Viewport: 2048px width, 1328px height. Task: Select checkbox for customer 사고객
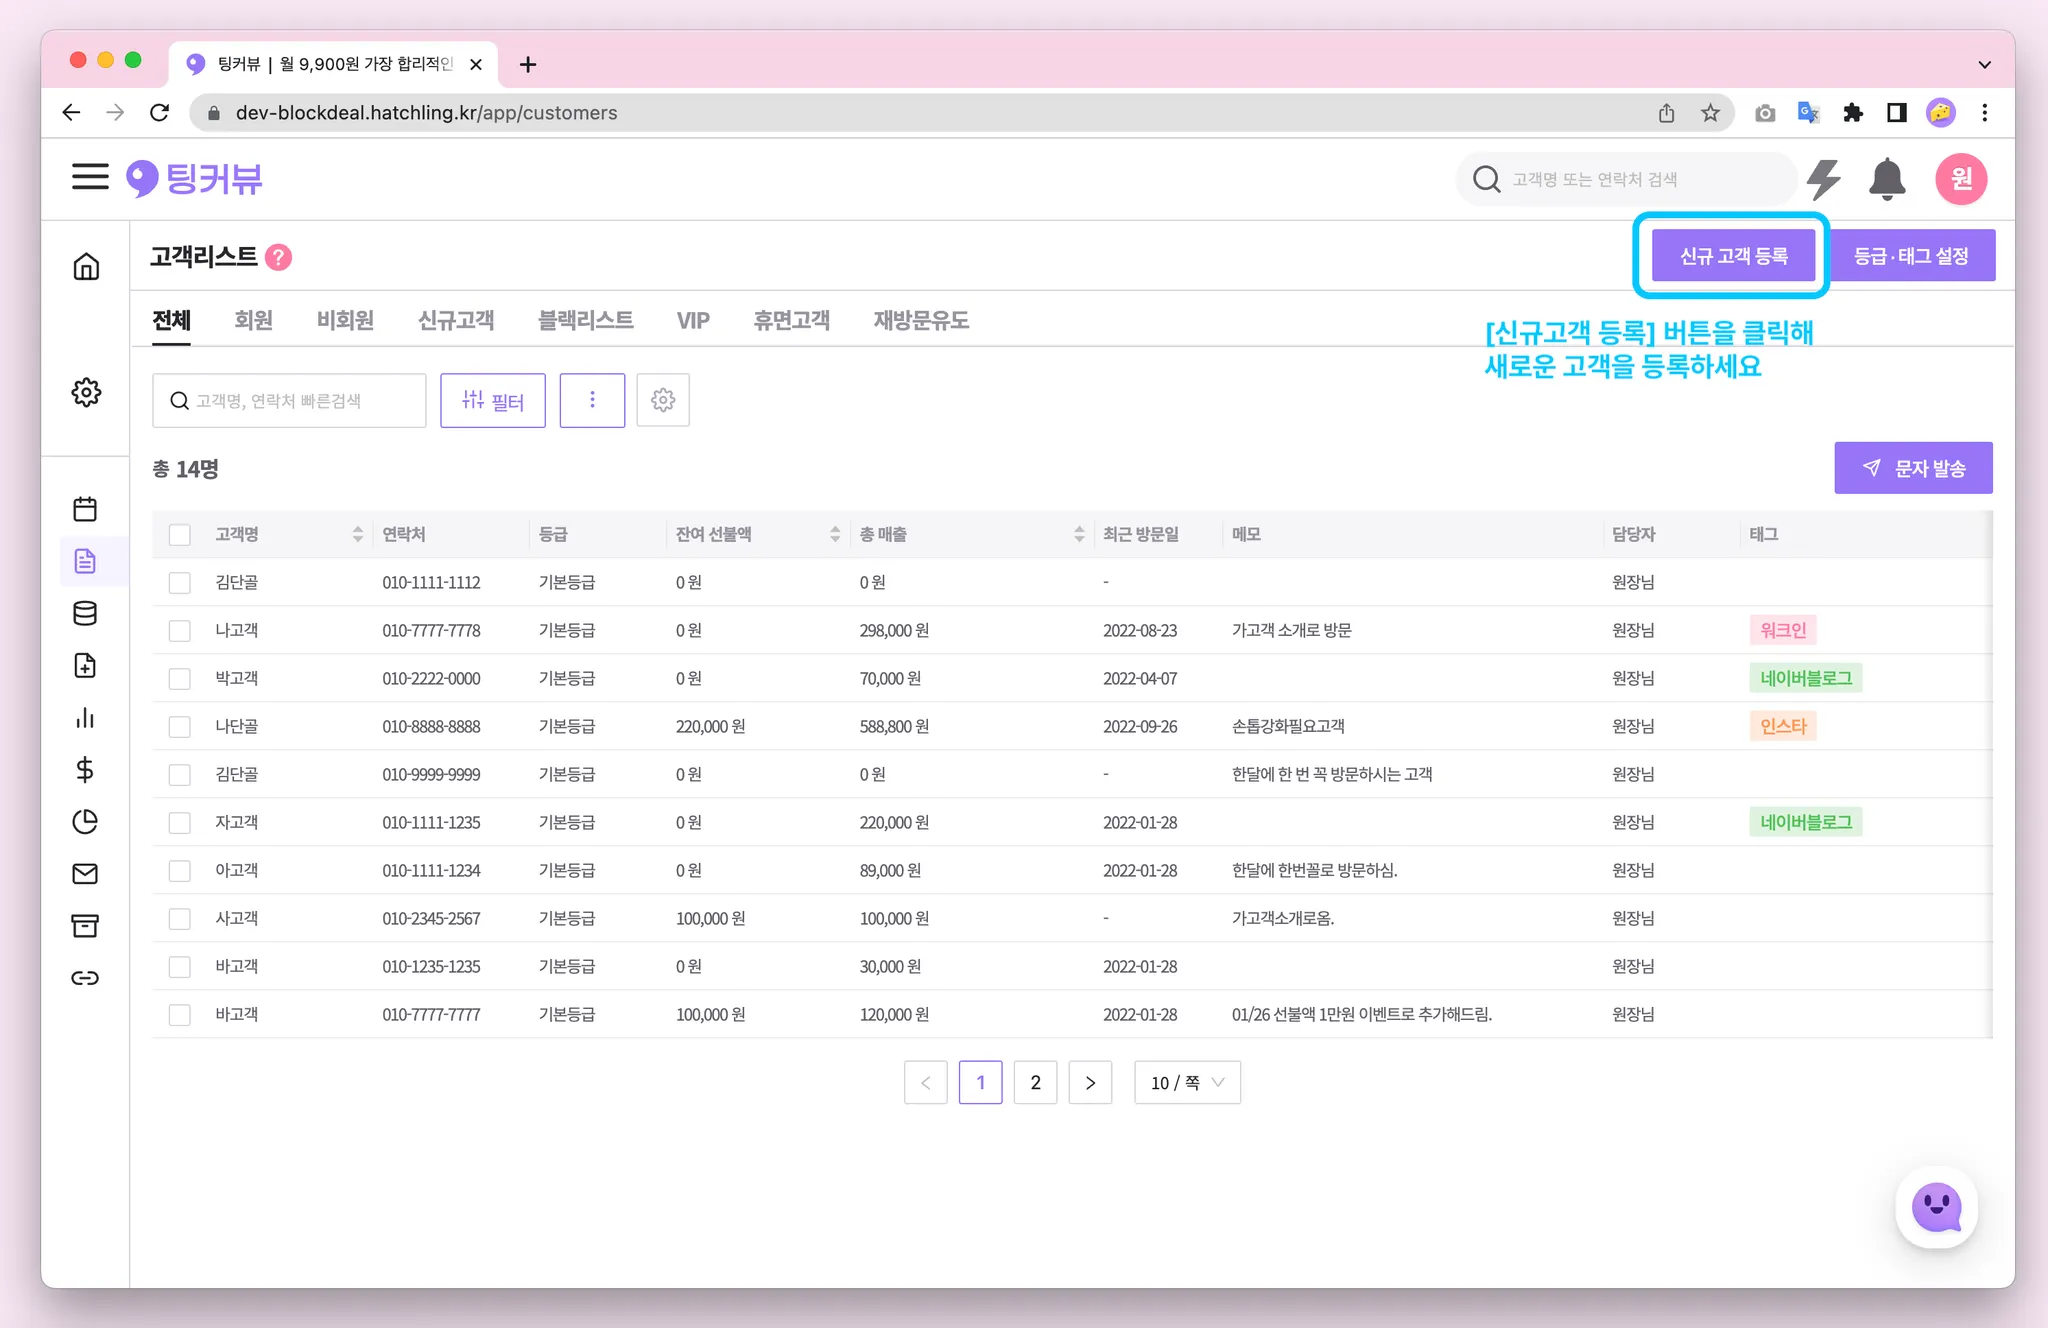(180, 919)
